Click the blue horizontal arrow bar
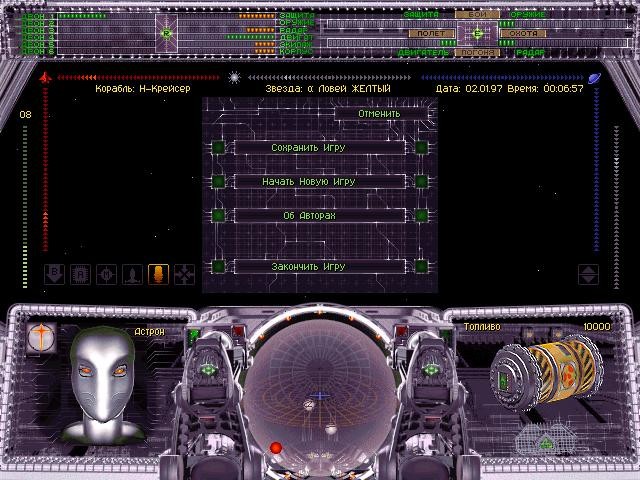The image size is (640, 480). (x=502, y=78)
